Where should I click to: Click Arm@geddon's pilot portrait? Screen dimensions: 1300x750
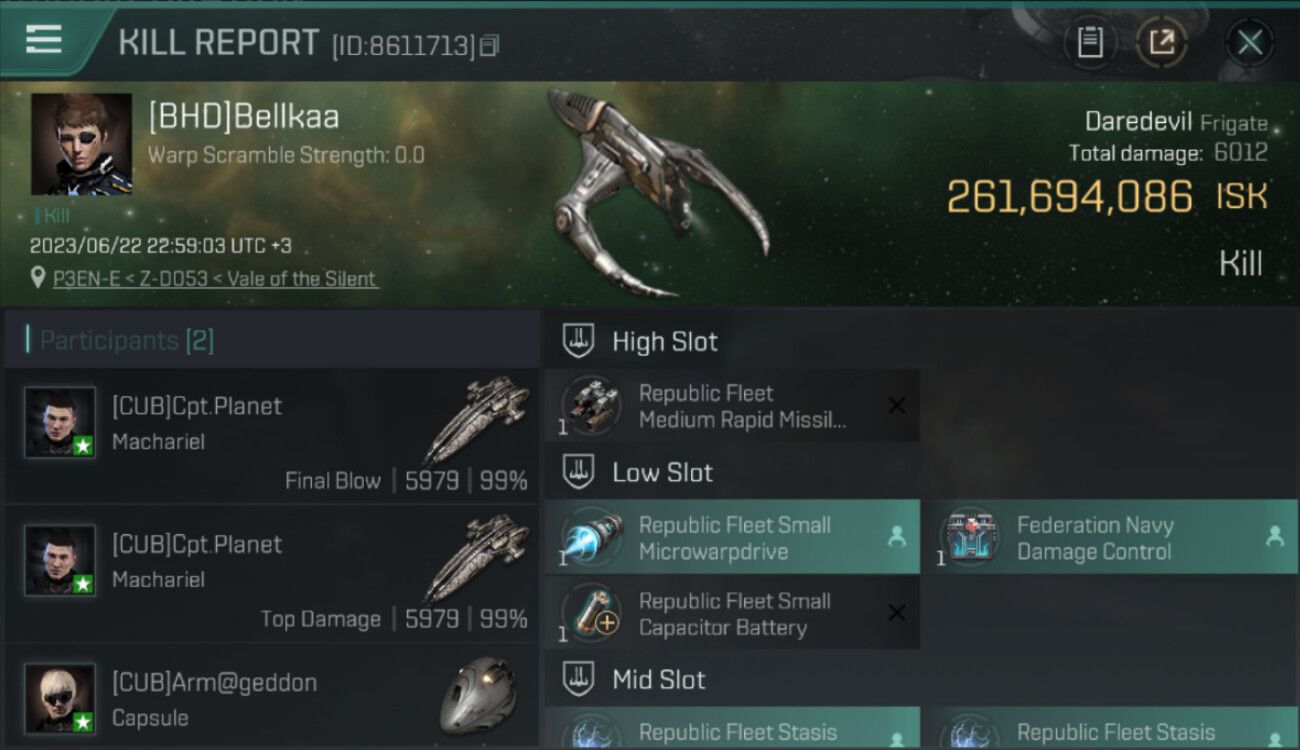pos(60,699)
